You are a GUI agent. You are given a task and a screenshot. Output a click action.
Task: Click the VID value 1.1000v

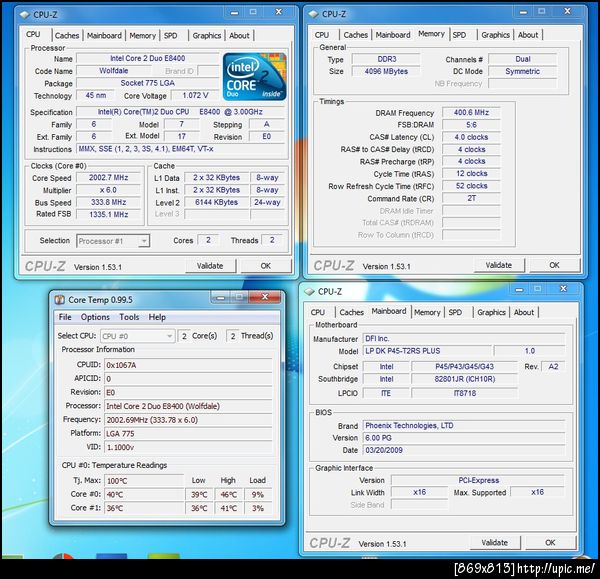[x=188, y=447]
